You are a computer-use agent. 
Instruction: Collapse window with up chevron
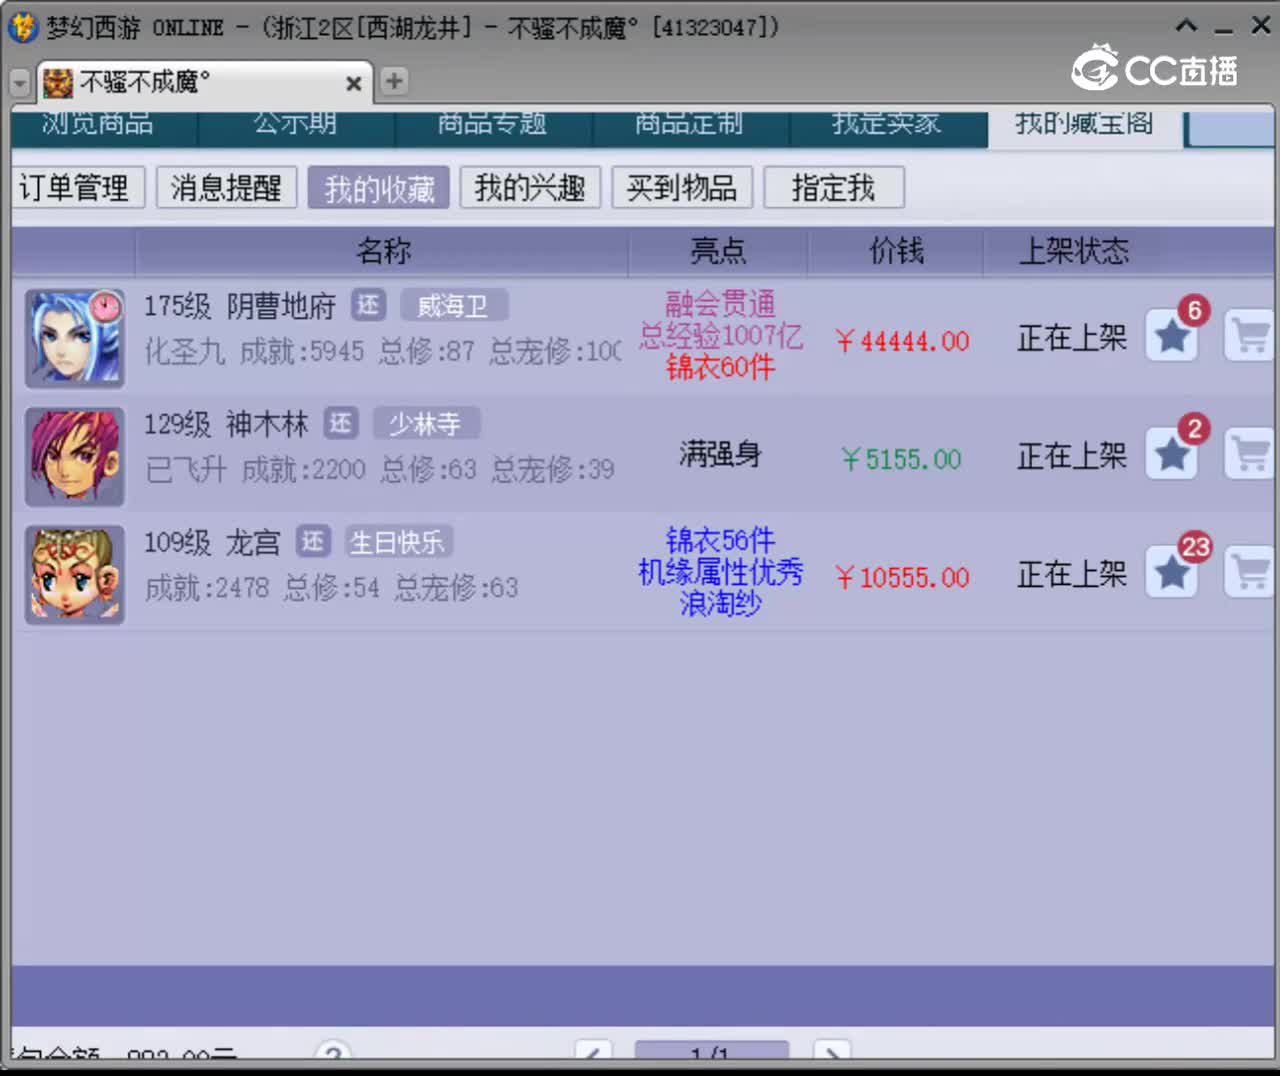[x=1186, y=26]
